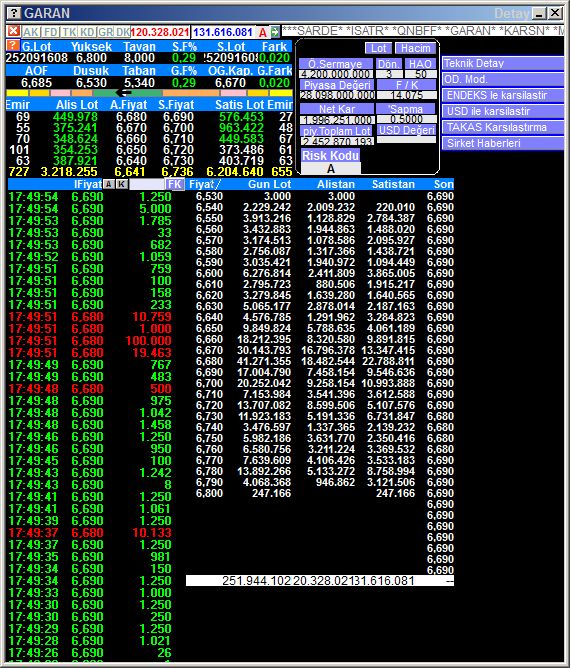Toggle the AK toolbar button
The image size is (570, 668).
tap(31, 32)
